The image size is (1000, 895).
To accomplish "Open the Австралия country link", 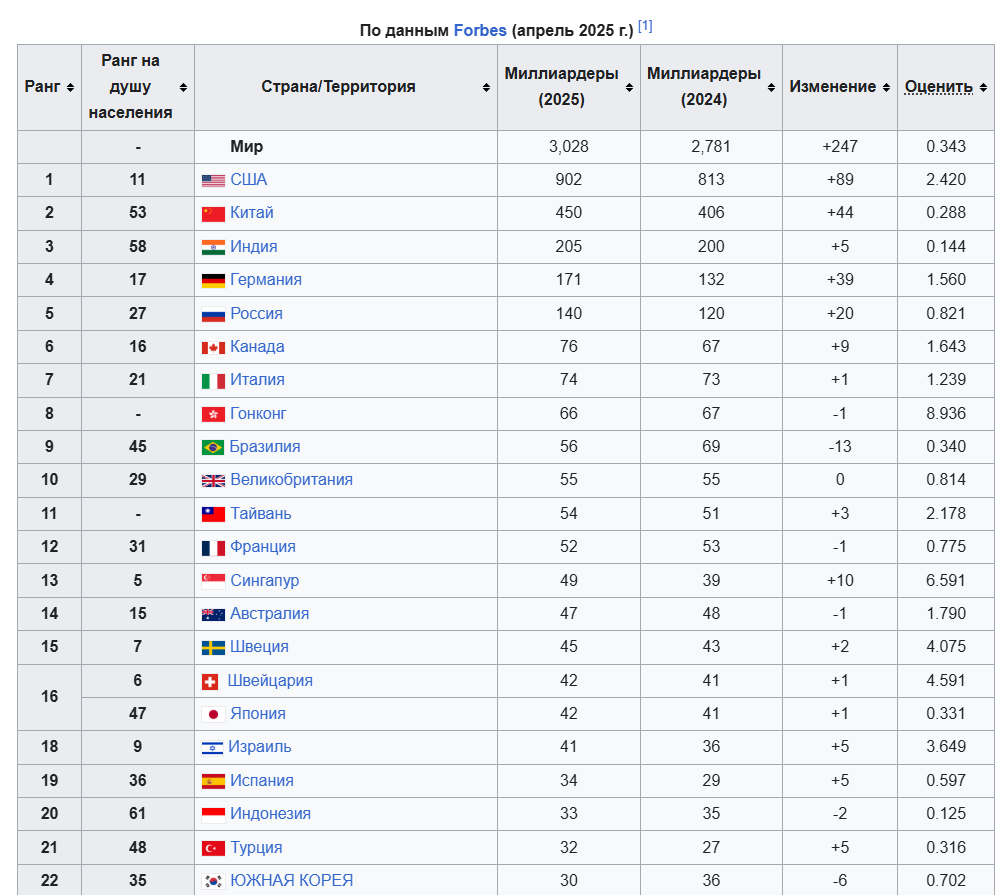I will coord(270,614).
